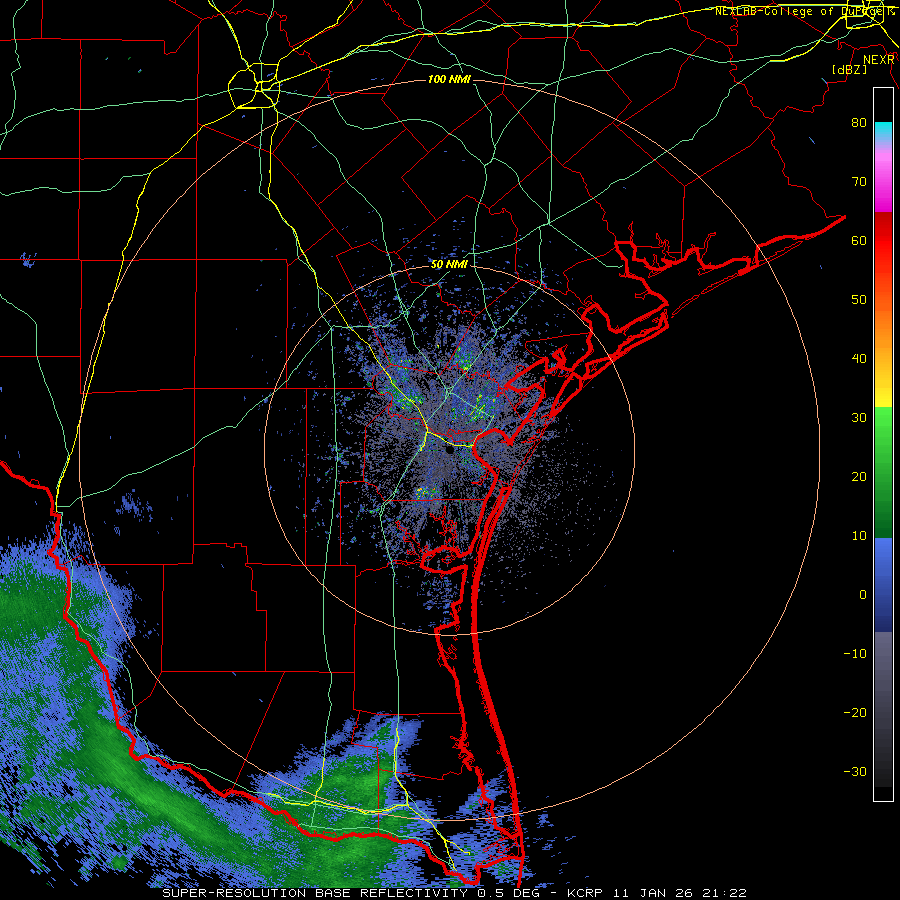Click the 40 value on the dBZ scale

pyautogui.click(x=859, y=359)
